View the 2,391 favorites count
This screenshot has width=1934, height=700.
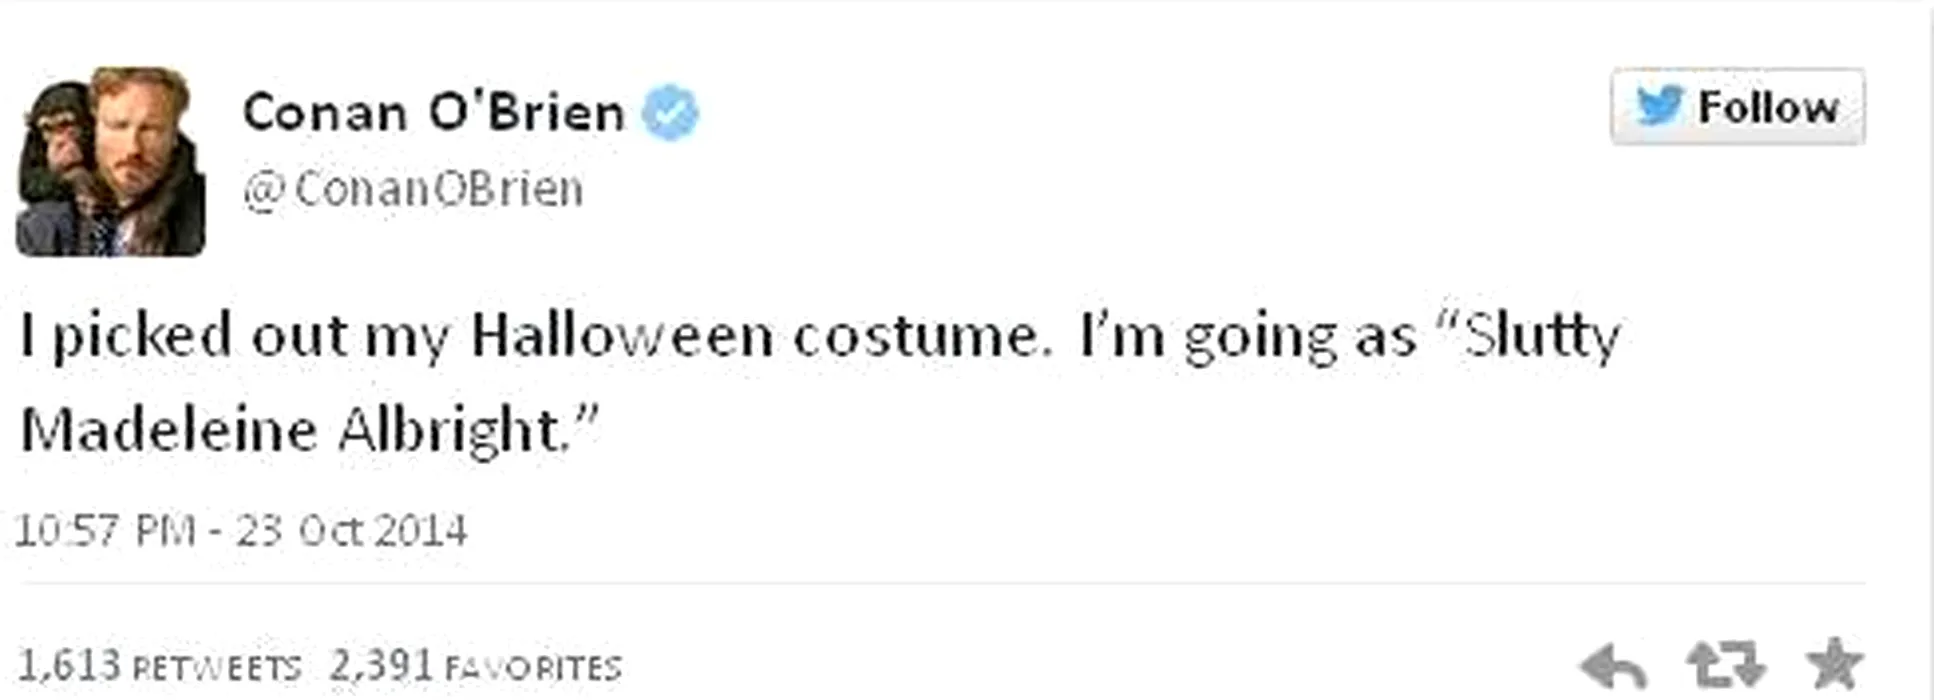pyautogui.click(x=381, y=665)
